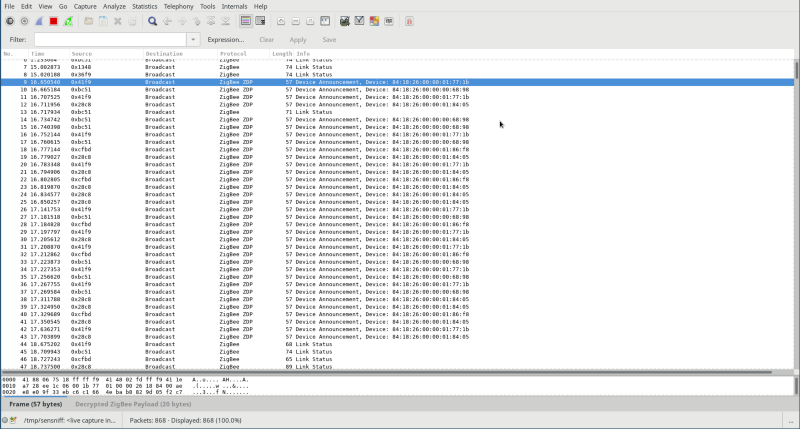Click the Find packet magnifier icon
The width and height of the screenshot is (800, 429).
152,20
